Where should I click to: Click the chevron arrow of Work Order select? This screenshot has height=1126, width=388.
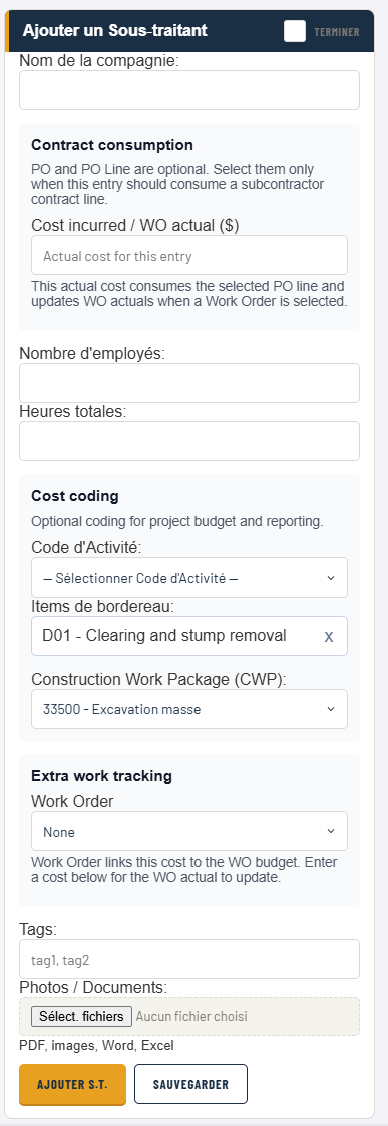pos(331,832)
